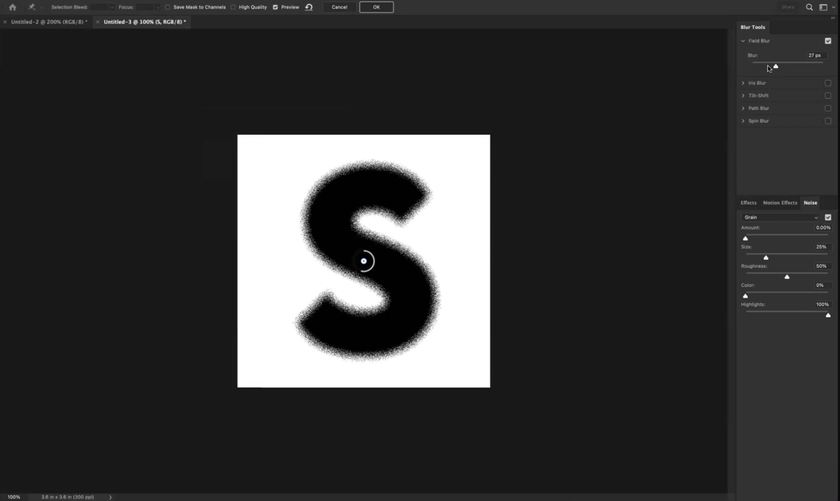Open the Blur Tools panel tab
The width and height of the screenshot is (840, 501).
click(x=753, y=27)
